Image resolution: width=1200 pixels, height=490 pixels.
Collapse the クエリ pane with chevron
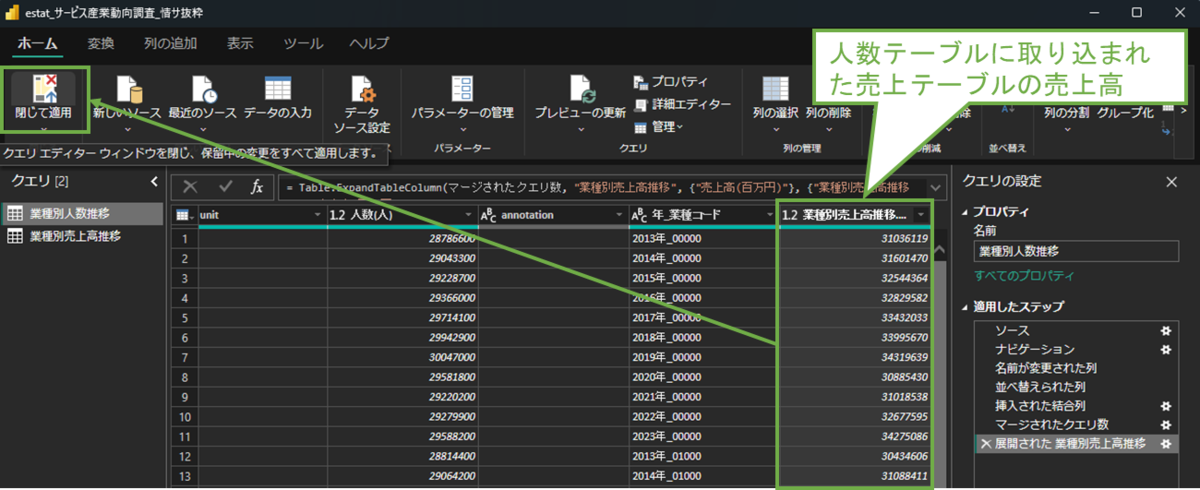point(154,181)
